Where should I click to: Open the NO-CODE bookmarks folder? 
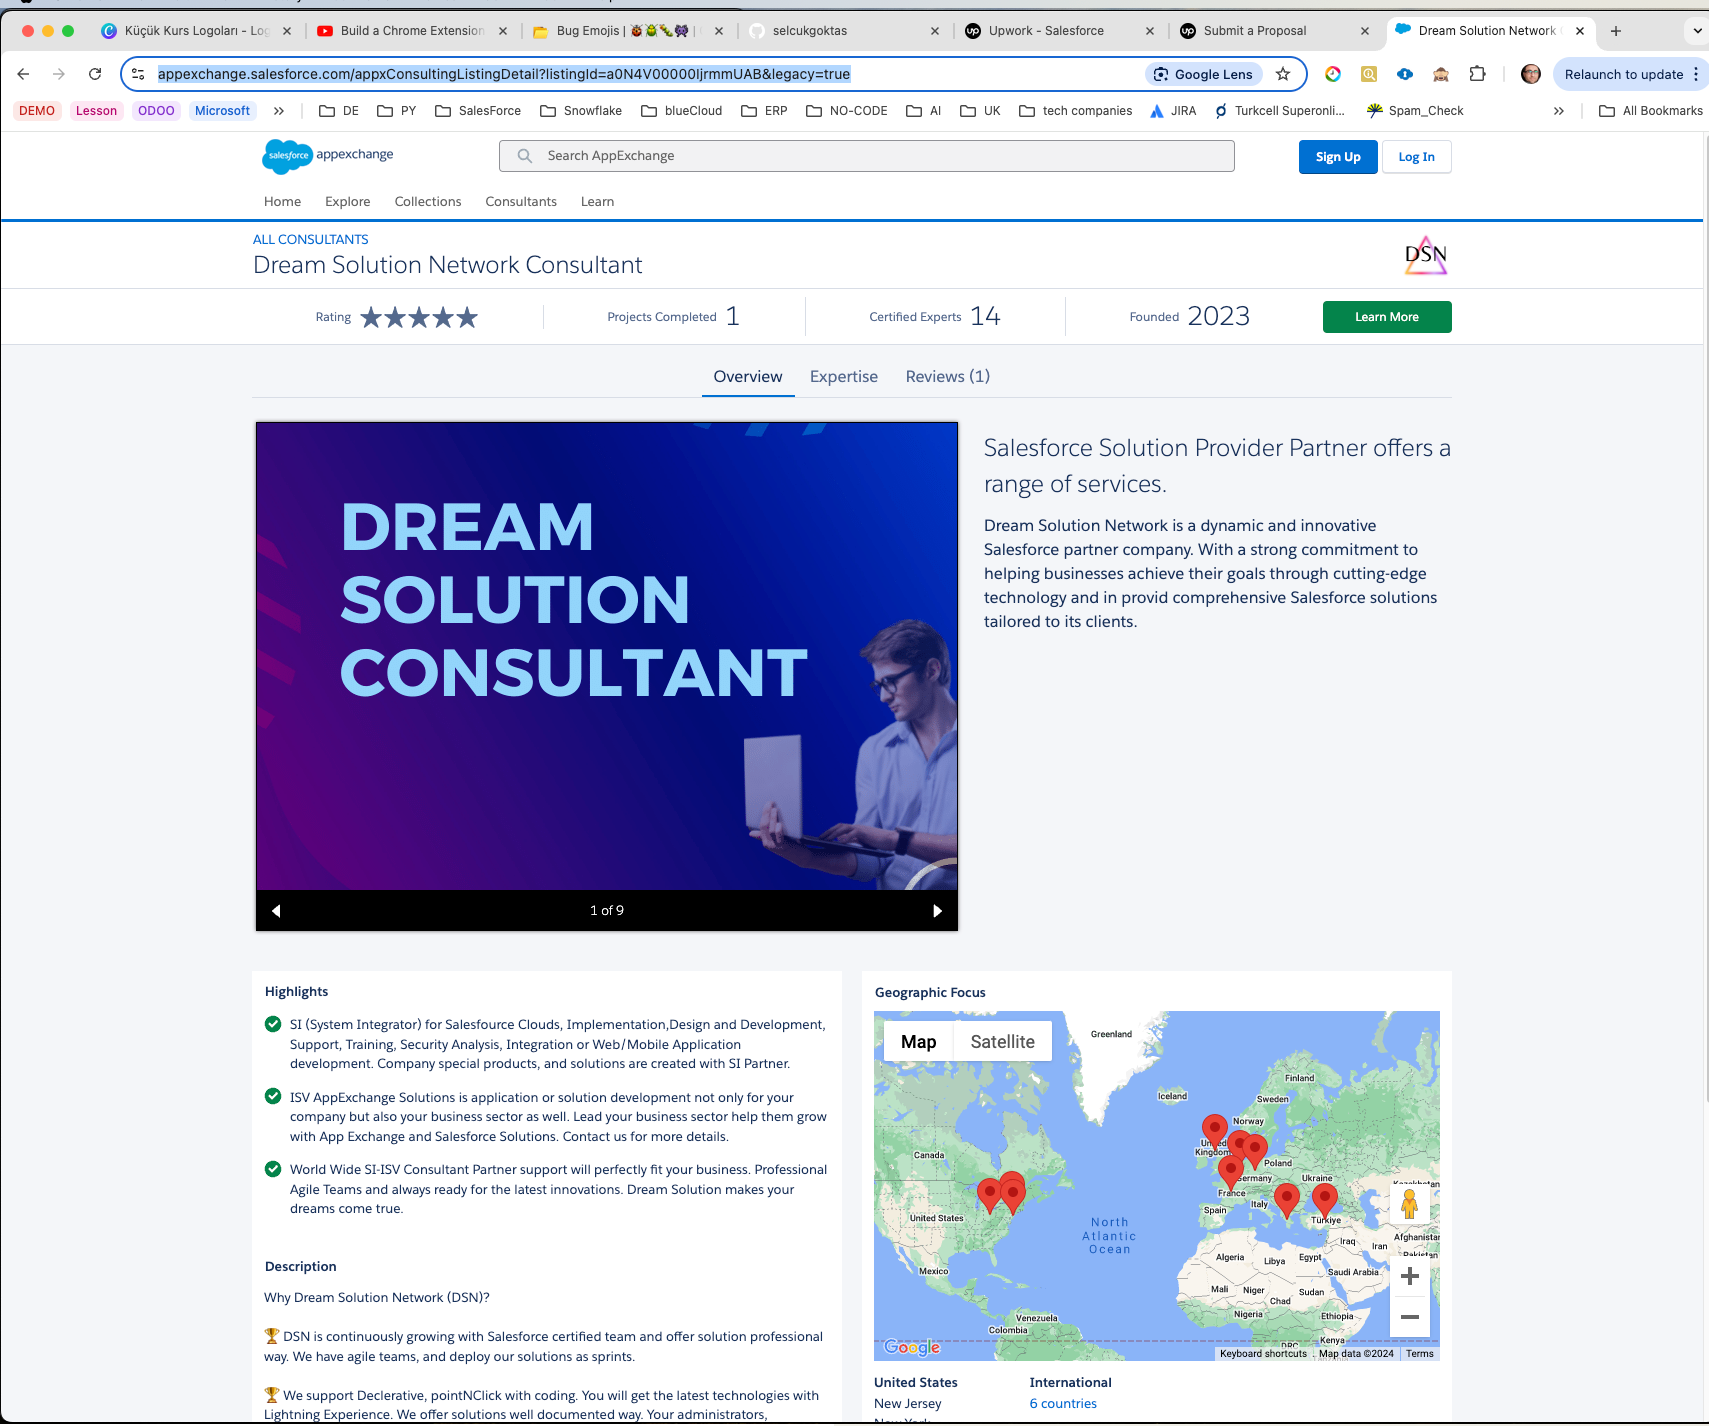click(x=846, y=111)
